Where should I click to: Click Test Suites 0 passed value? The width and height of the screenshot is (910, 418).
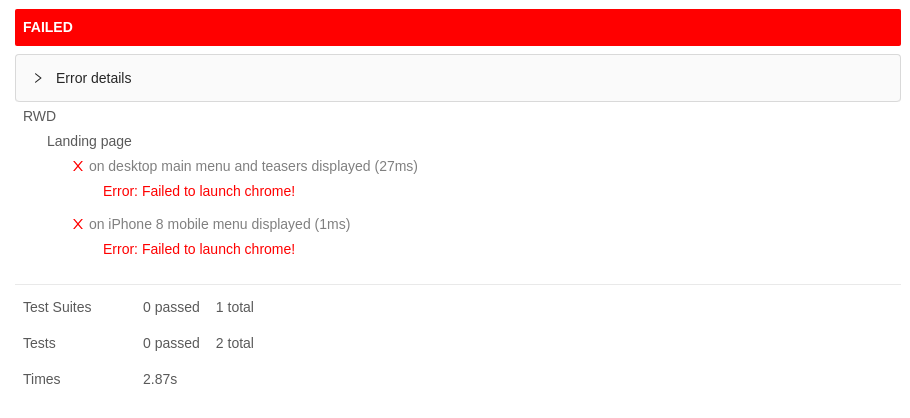[x=171, y=307]
